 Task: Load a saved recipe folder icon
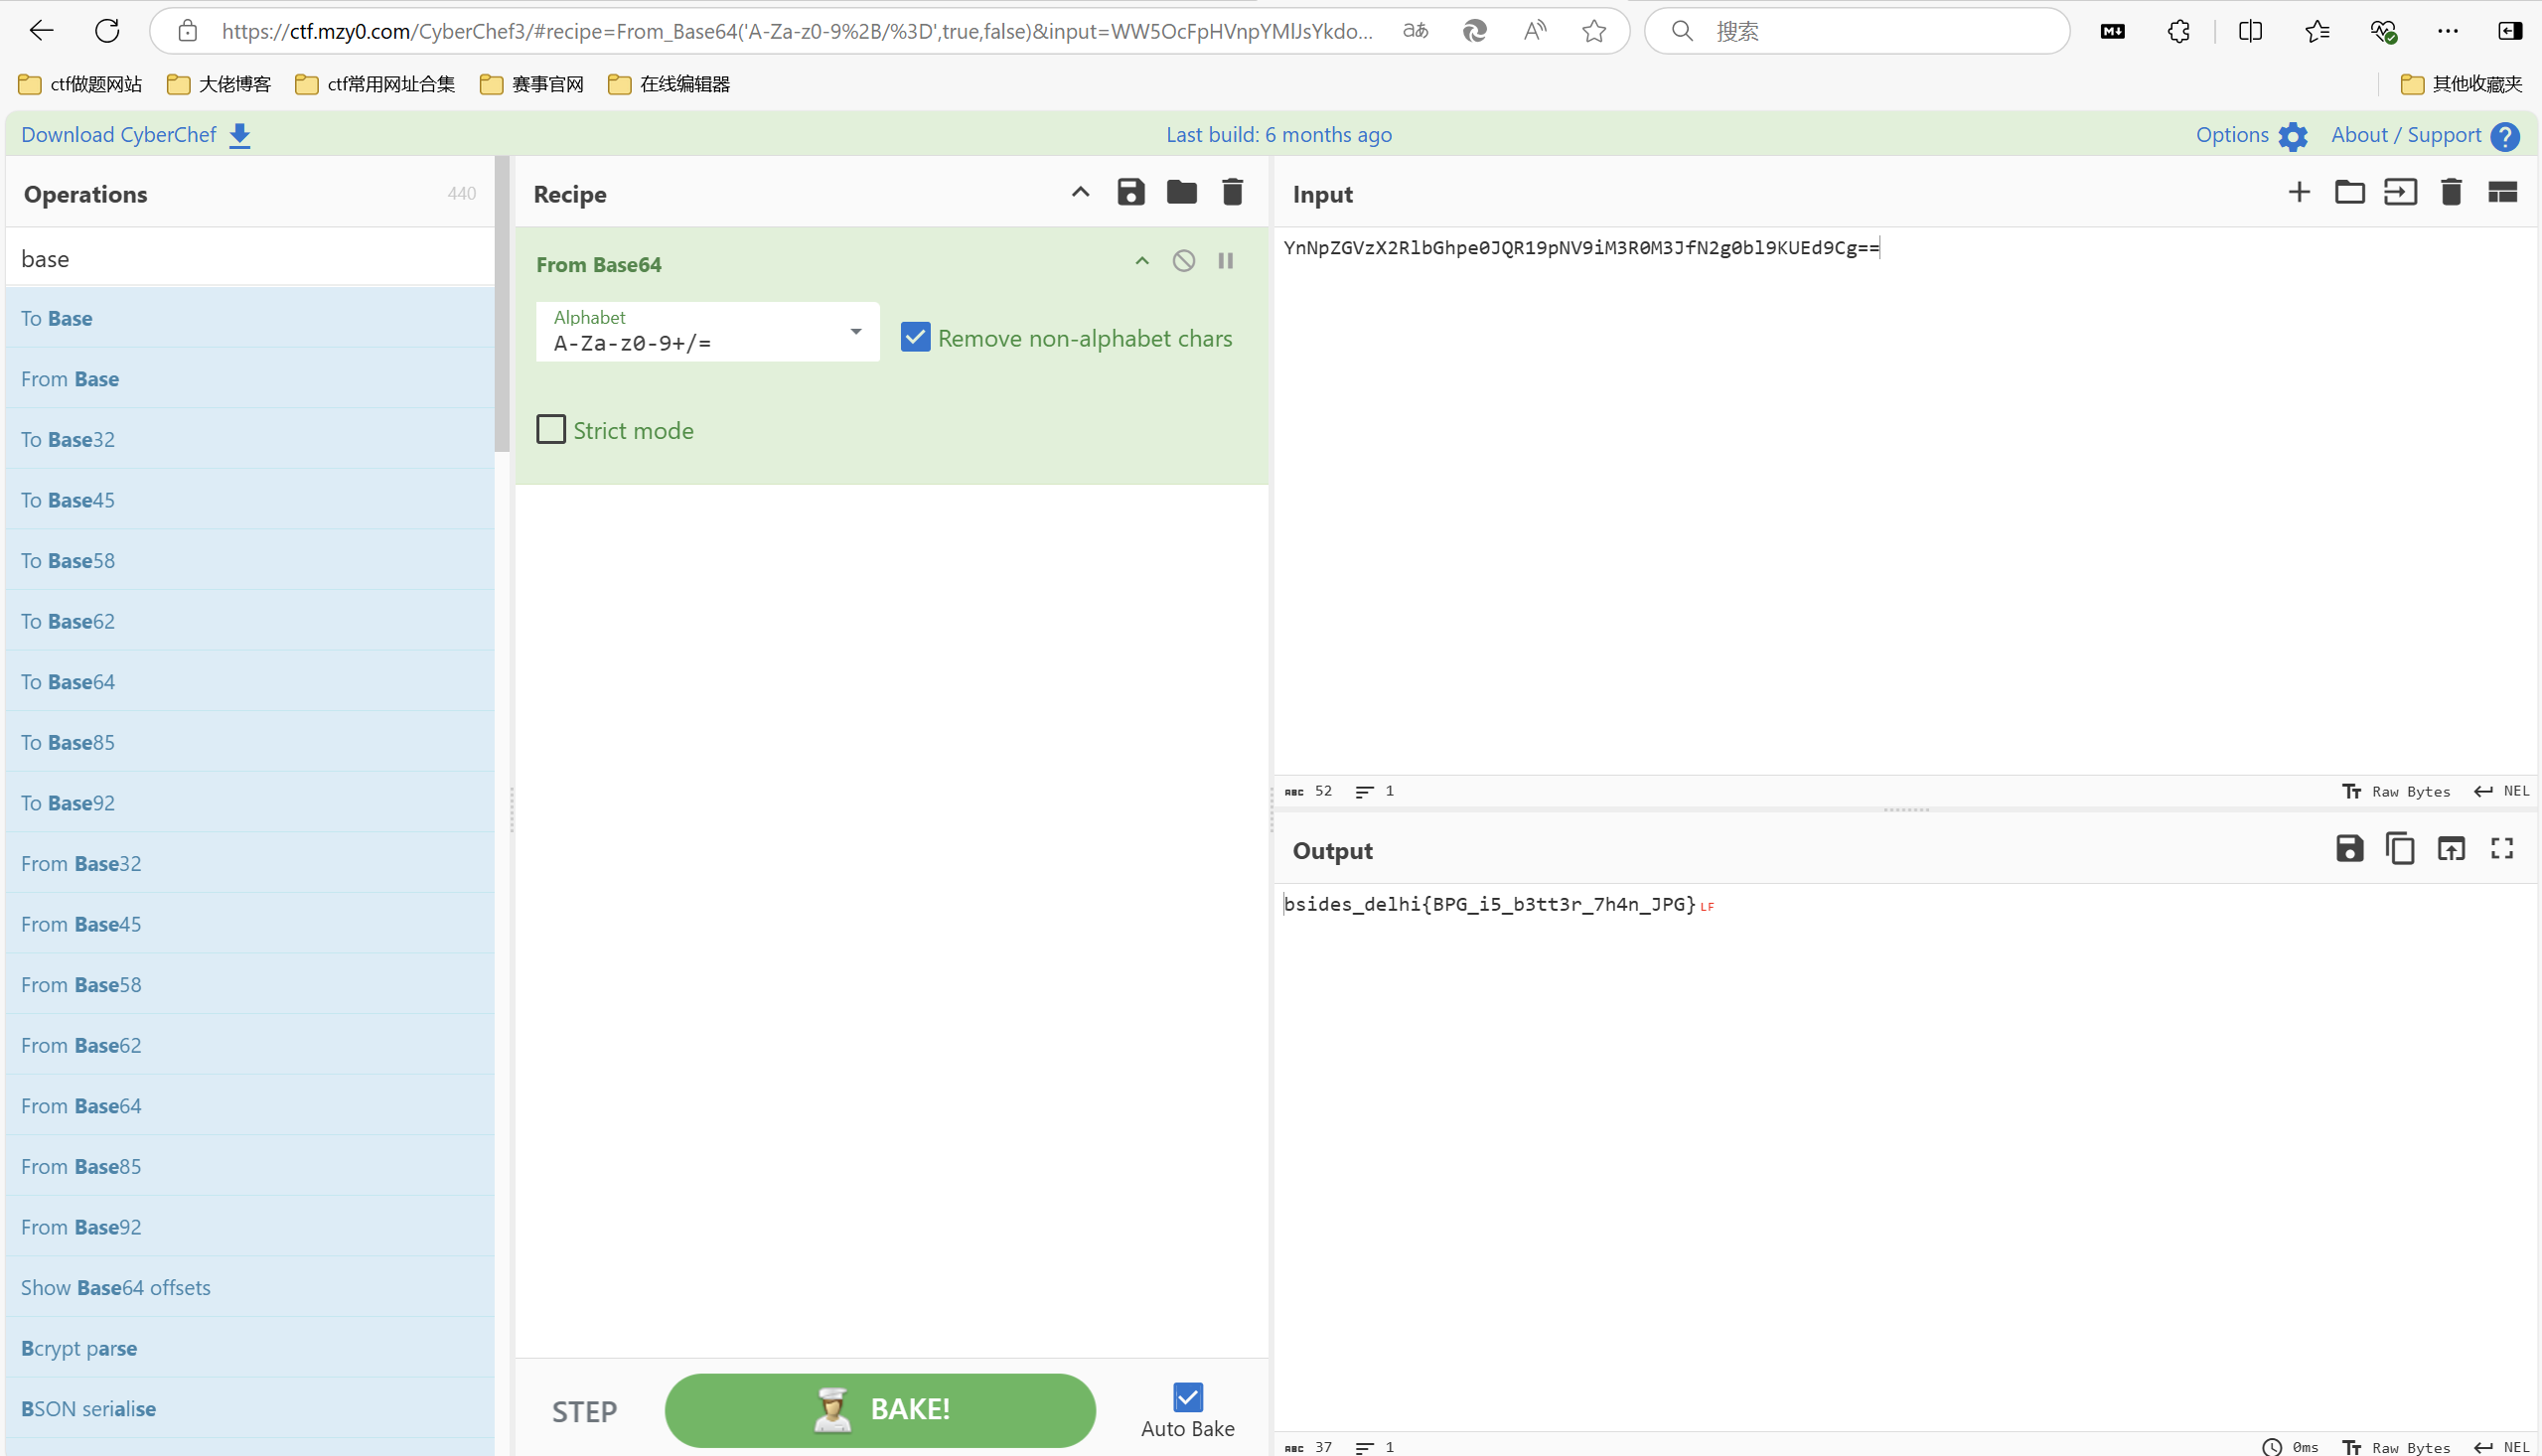click(x=1182, y=192)
